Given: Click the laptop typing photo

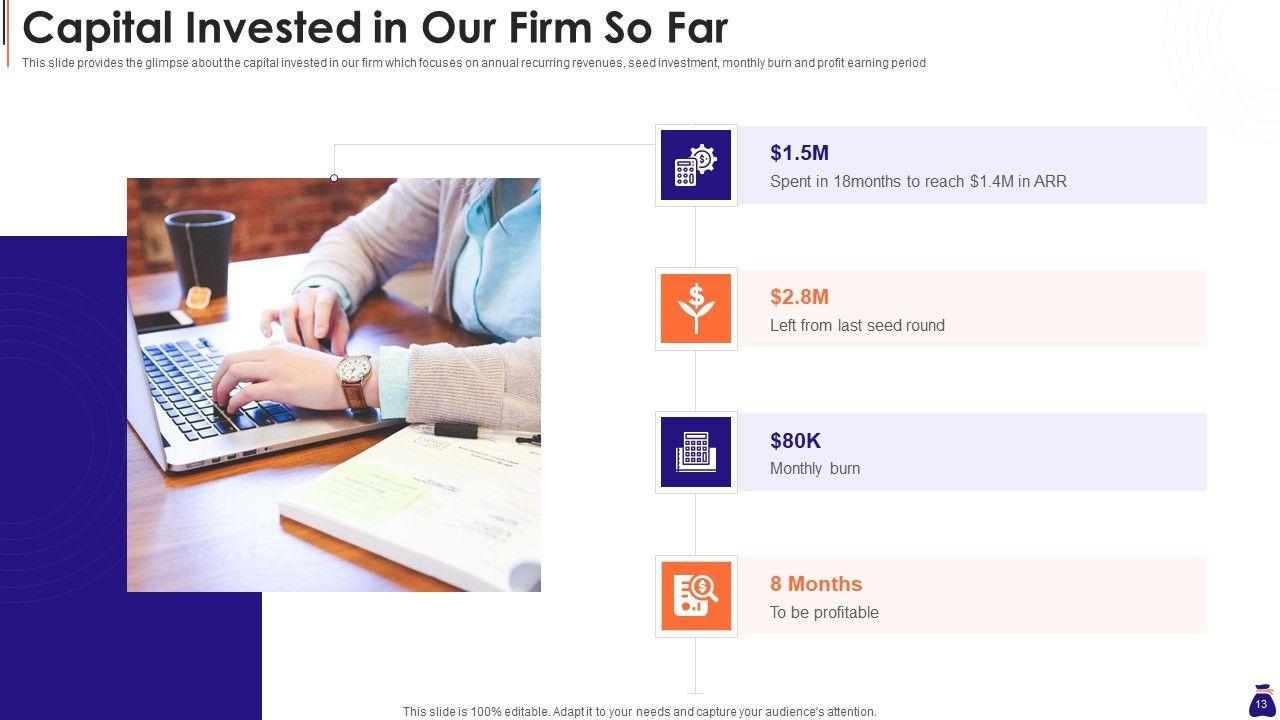Looking at the screenshot, I should coord(334,385).
